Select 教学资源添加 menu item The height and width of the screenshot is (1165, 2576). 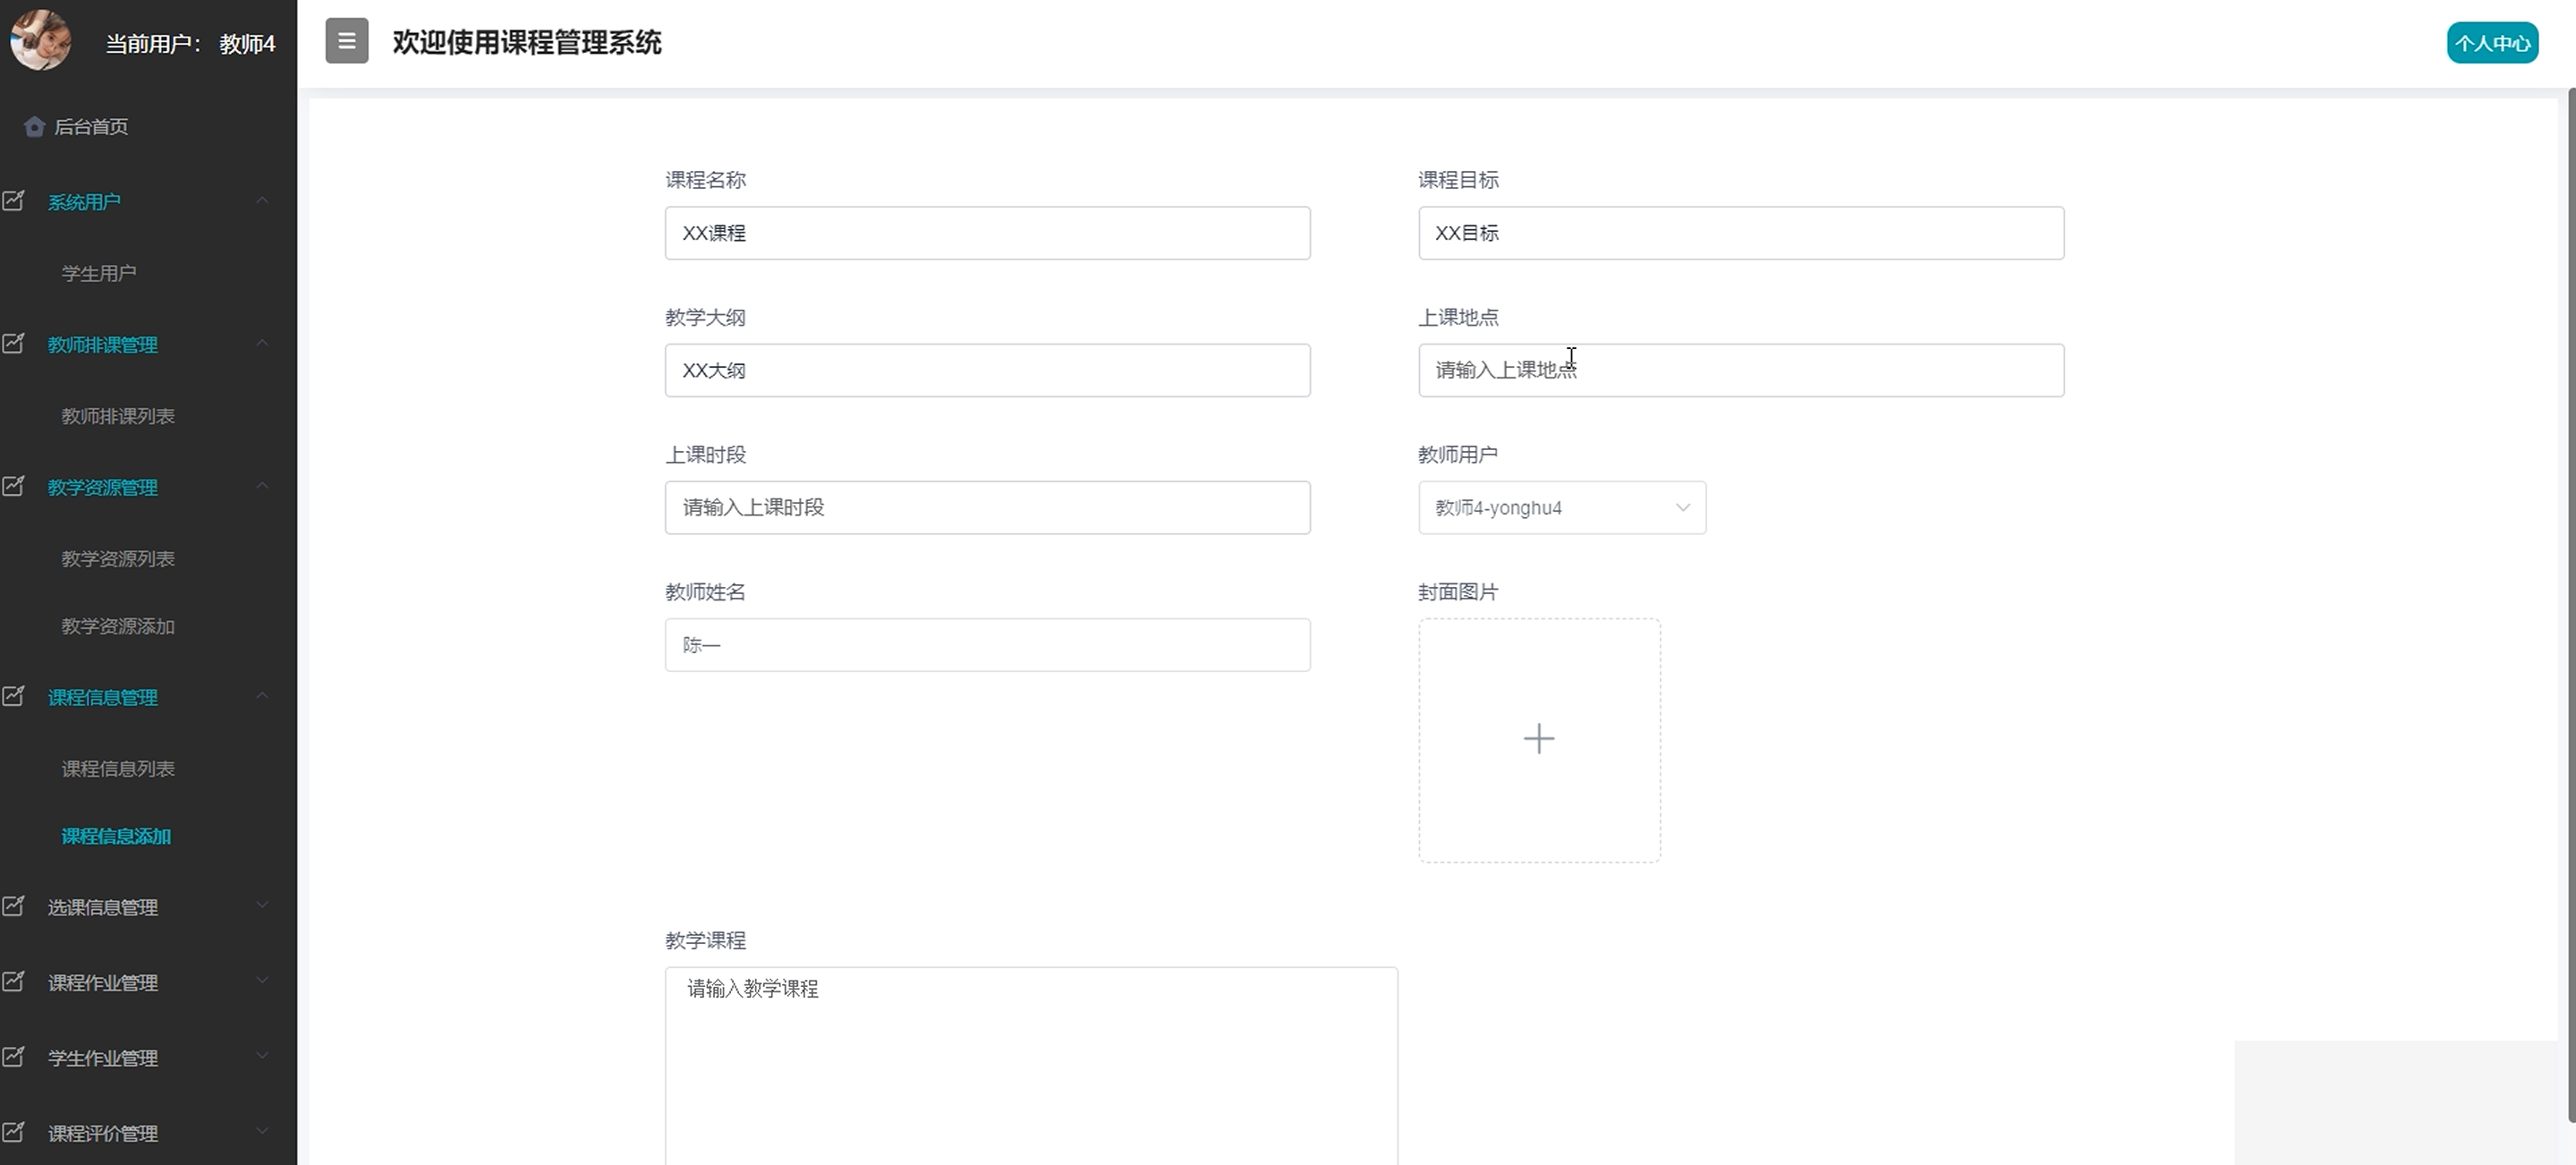click(118, 626)
